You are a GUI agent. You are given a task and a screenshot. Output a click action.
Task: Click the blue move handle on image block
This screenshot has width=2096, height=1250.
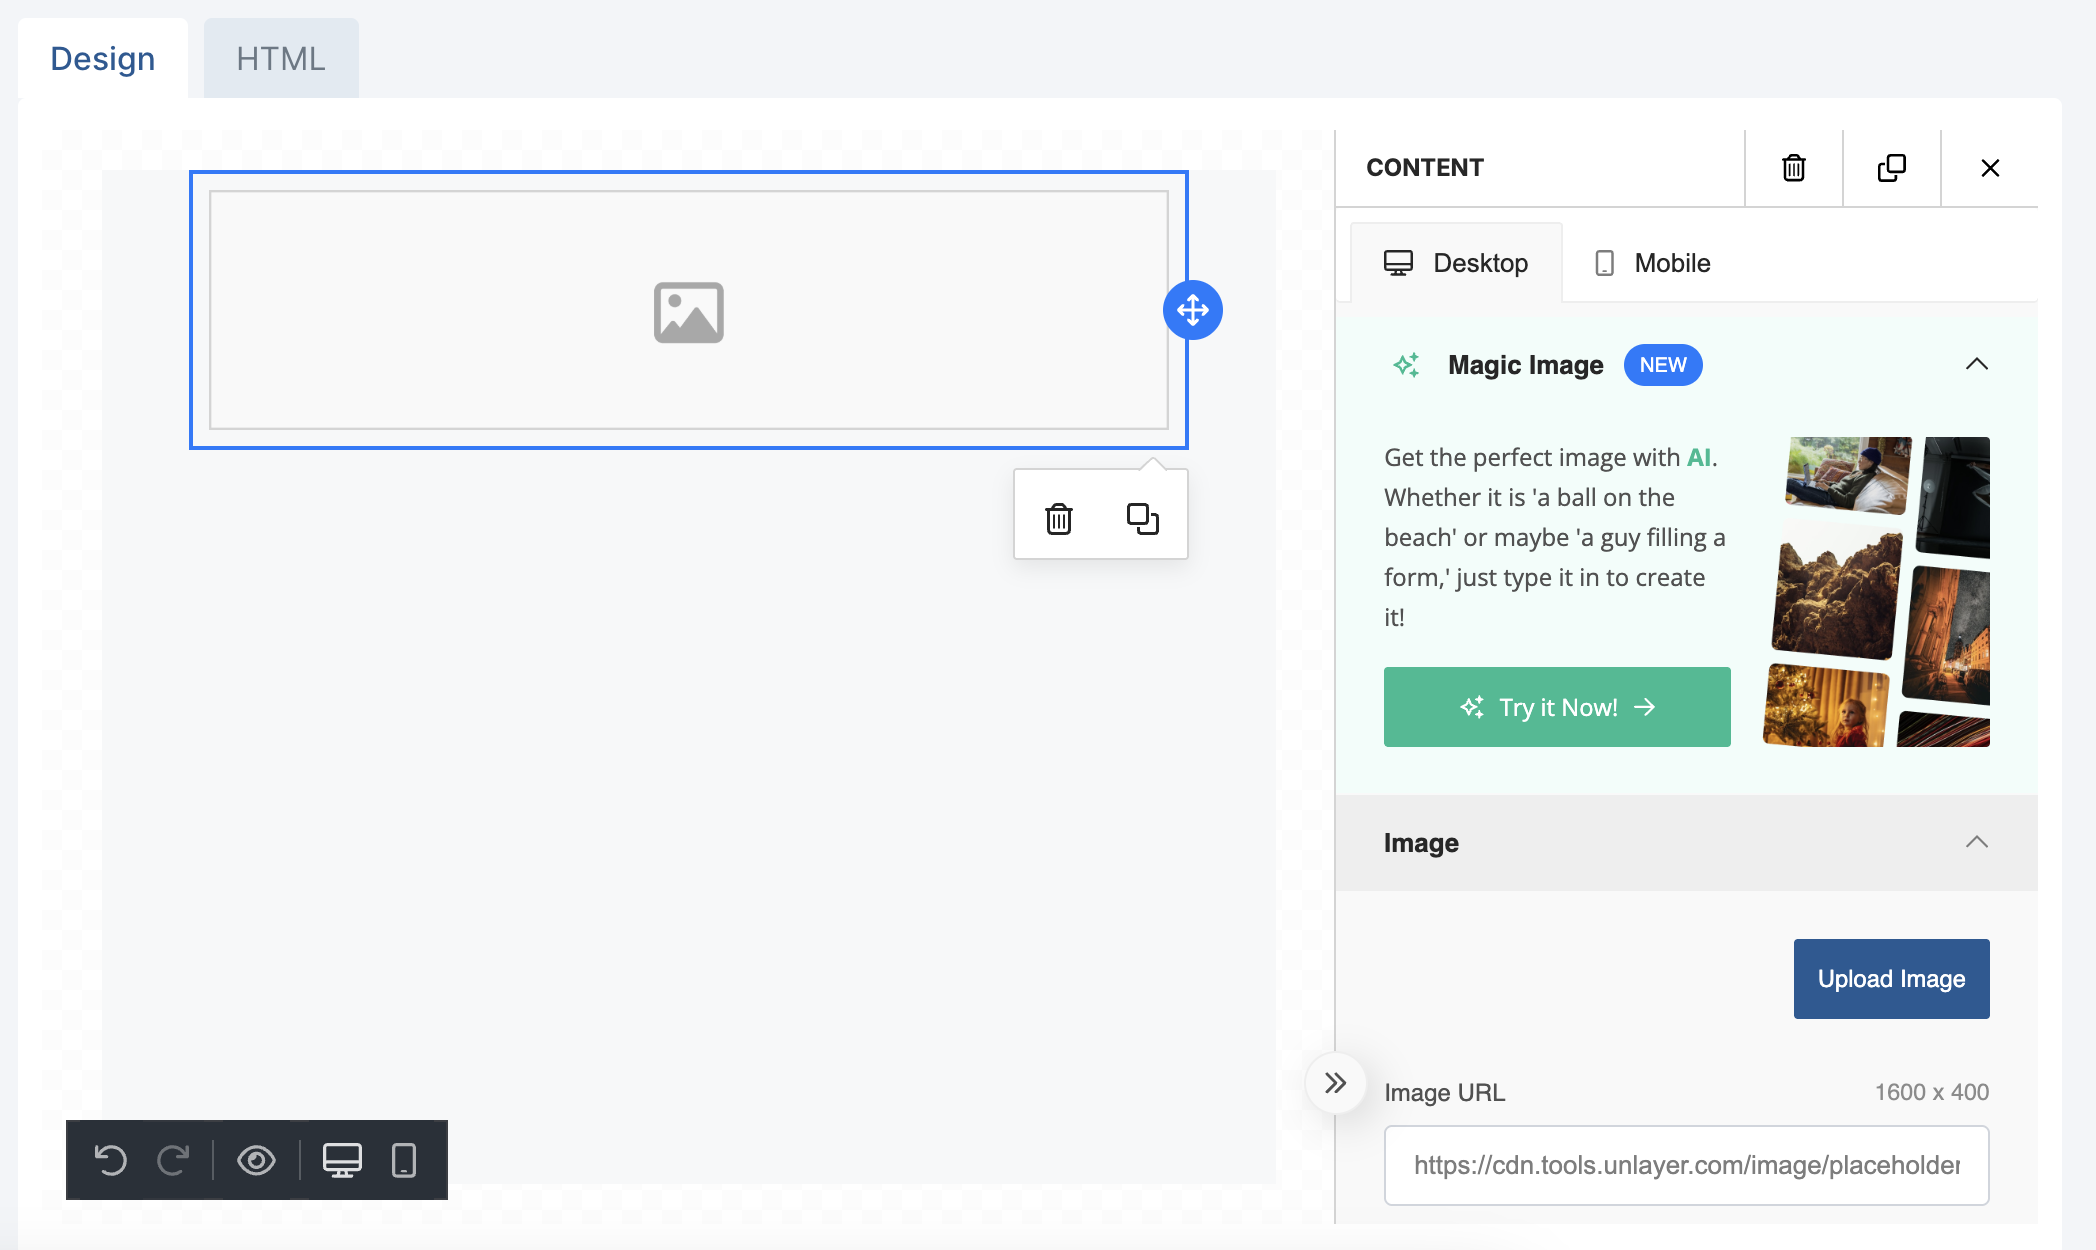(1192, 310)
